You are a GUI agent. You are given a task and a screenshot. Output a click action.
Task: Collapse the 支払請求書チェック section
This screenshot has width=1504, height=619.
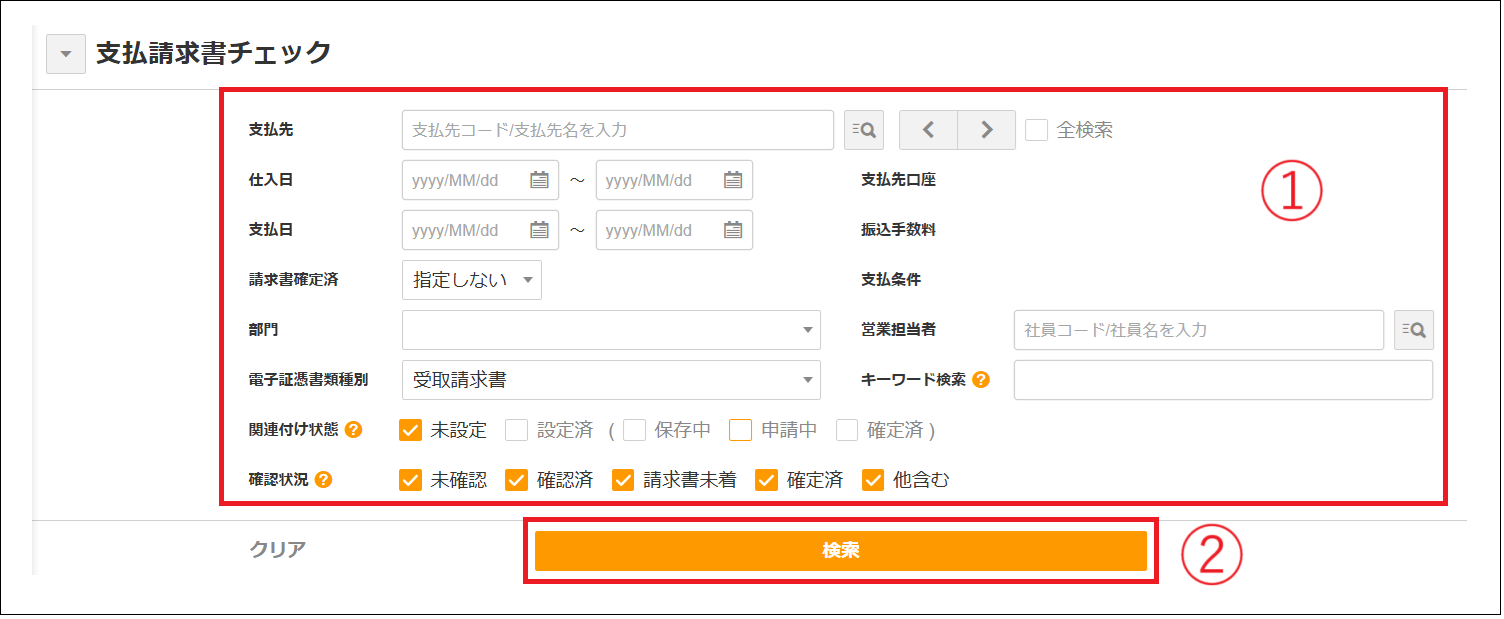[x=66, y=54]
